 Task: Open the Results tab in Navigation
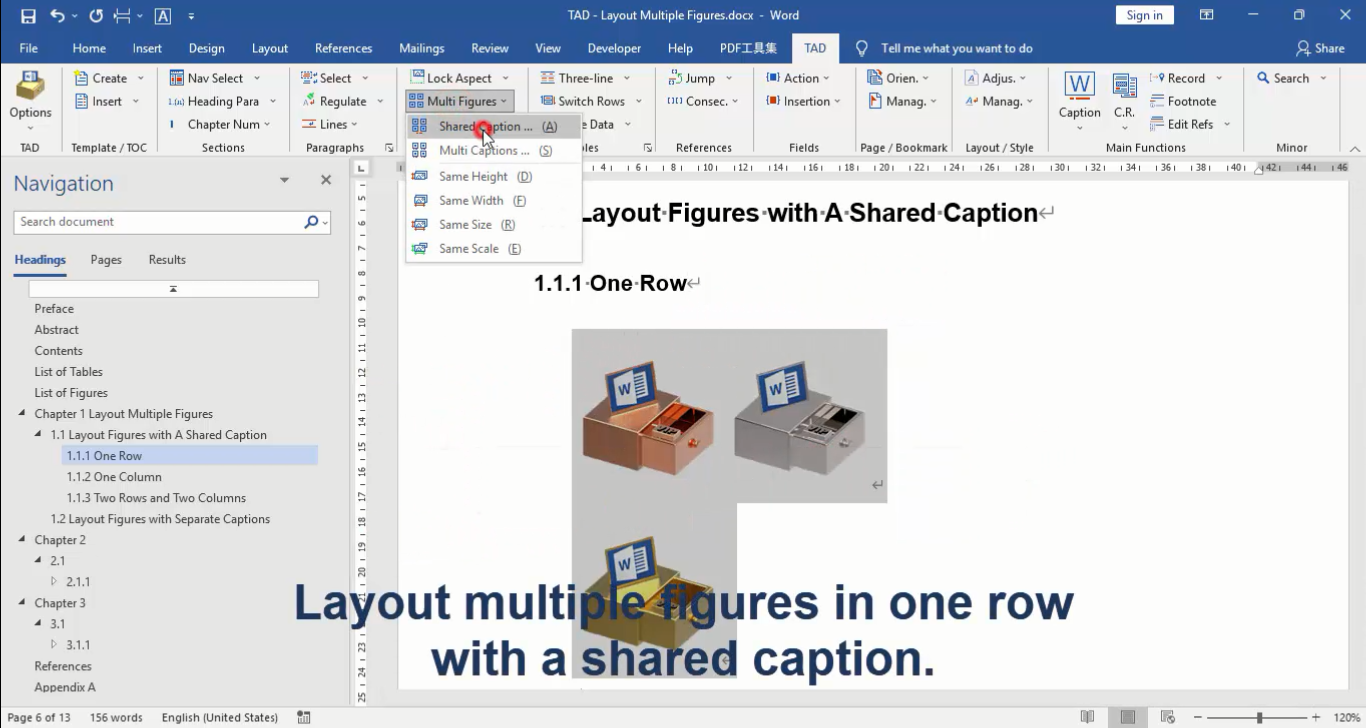[167, 260]
